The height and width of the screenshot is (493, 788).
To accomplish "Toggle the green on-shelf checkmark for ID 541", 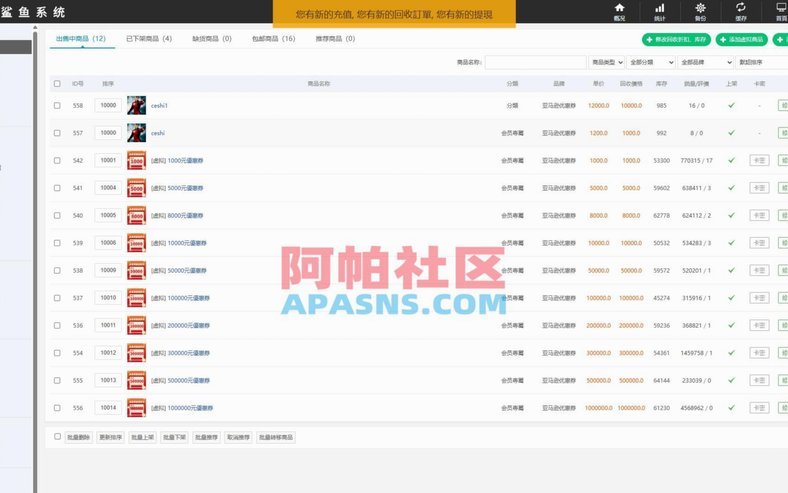I will [x=731, y=188].
